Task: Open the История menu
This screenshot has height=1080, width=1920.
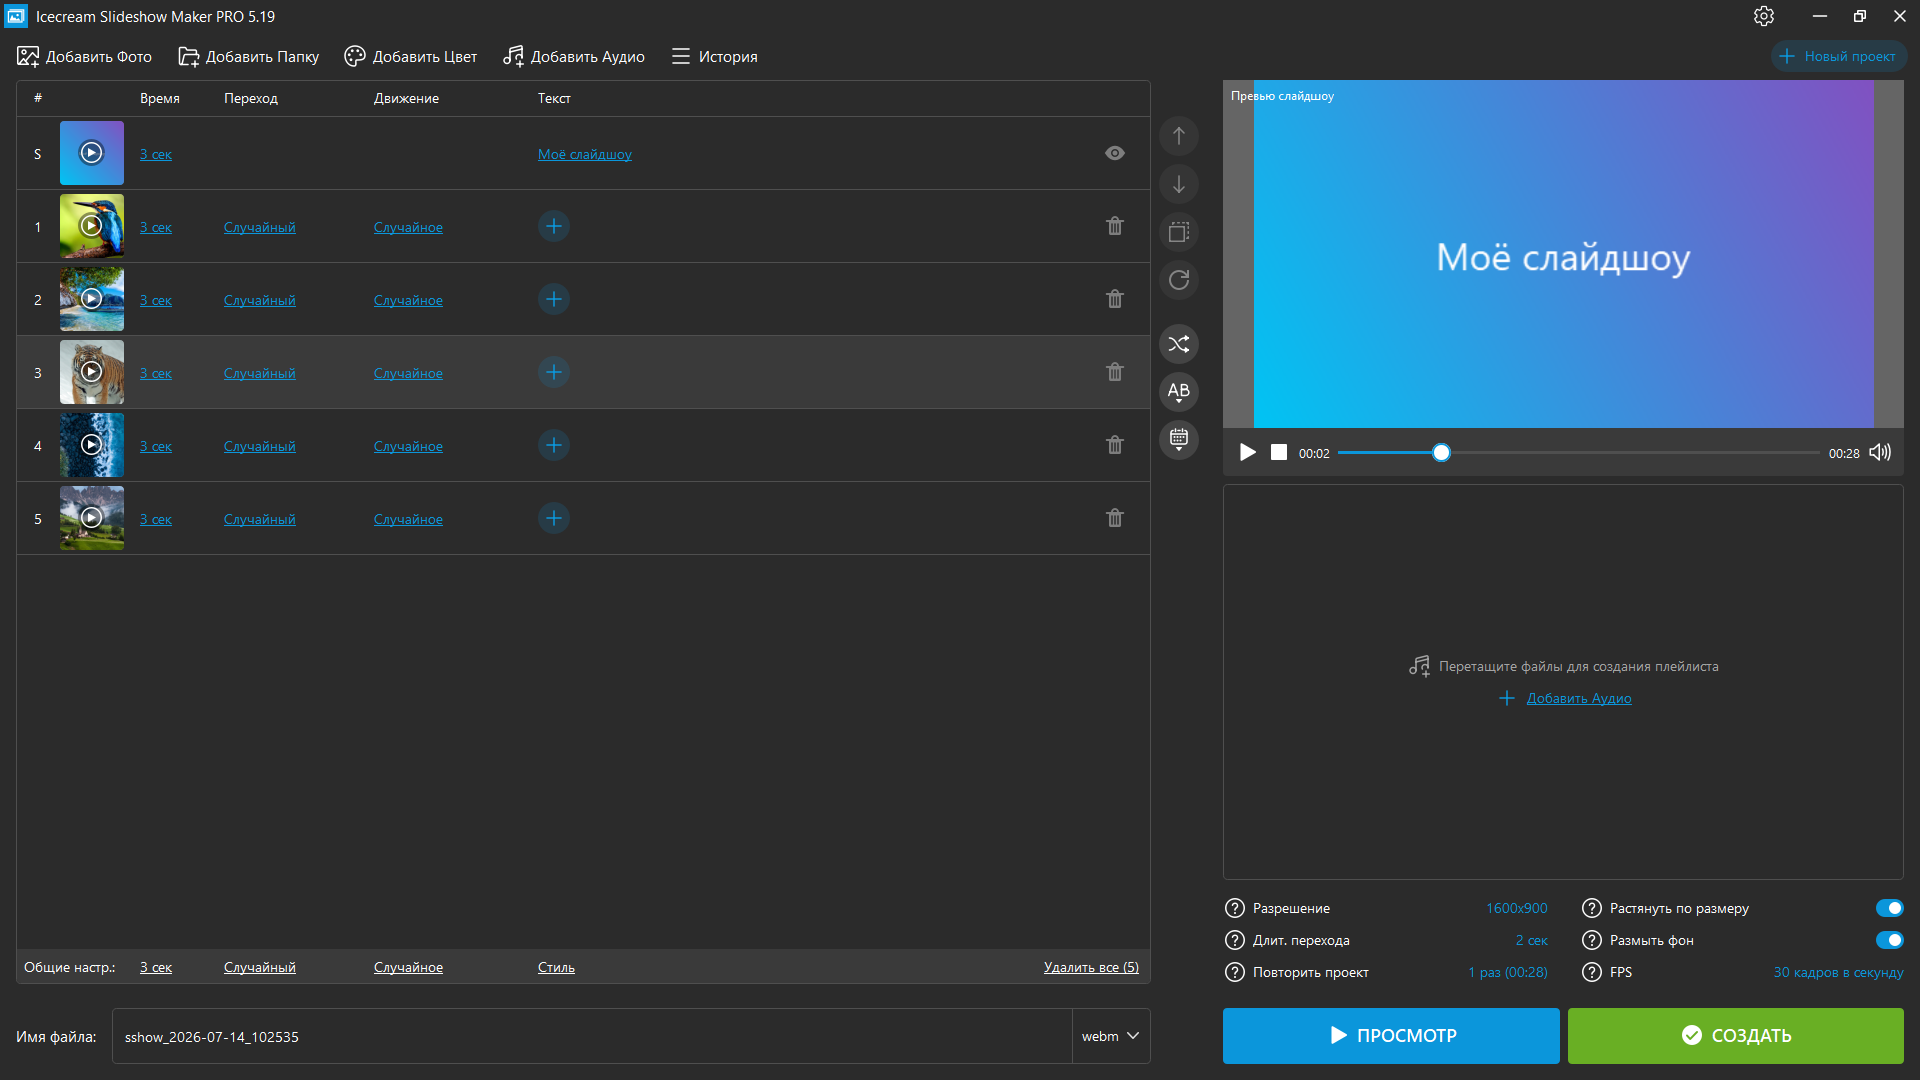Action: tap(714, 56)
